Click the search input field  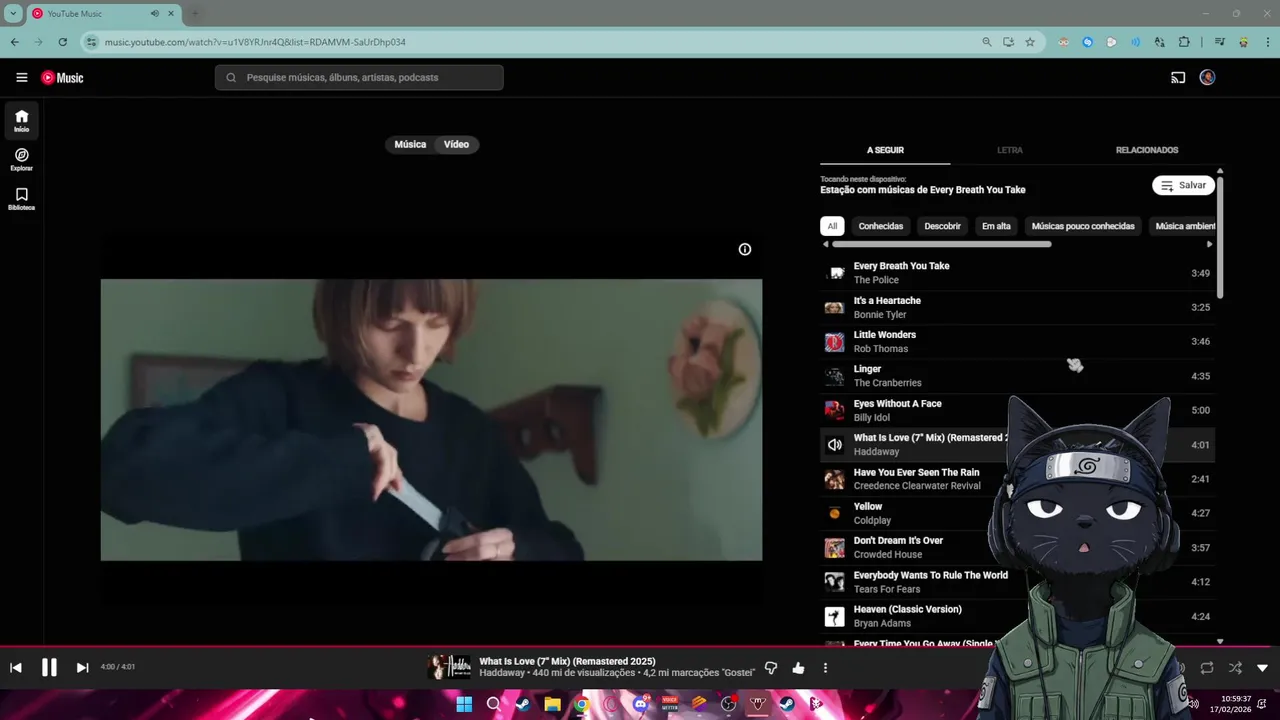(x=359, y=77)
